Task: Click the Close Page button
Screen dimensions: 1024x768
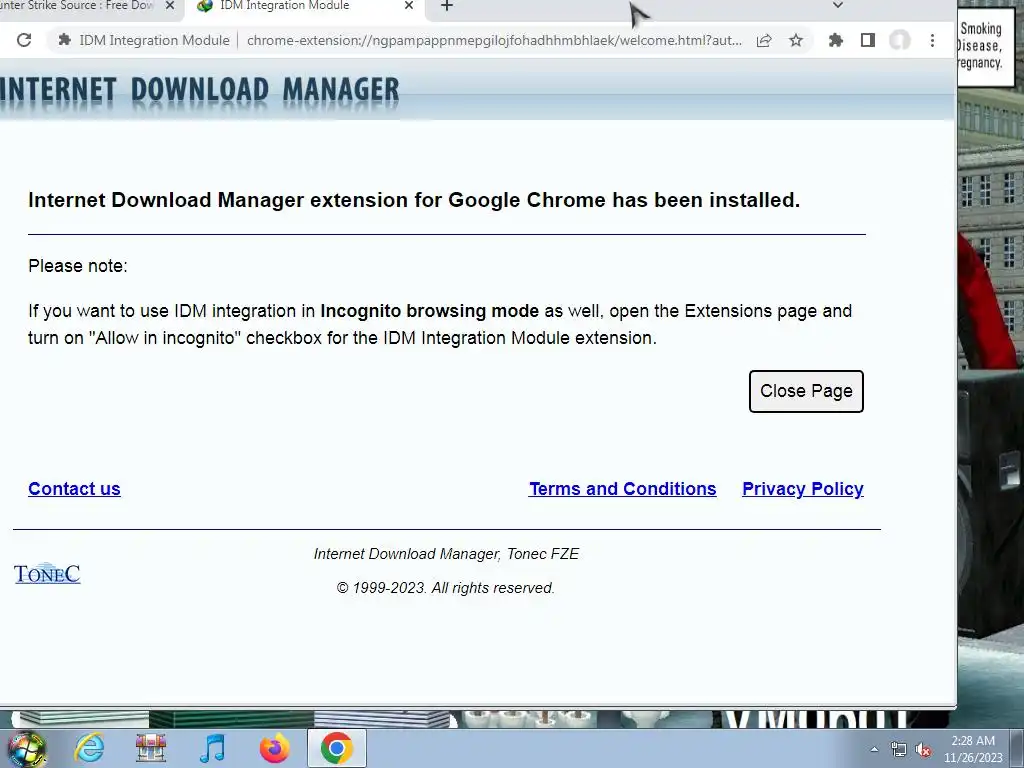Action: (x=806, y=391)
